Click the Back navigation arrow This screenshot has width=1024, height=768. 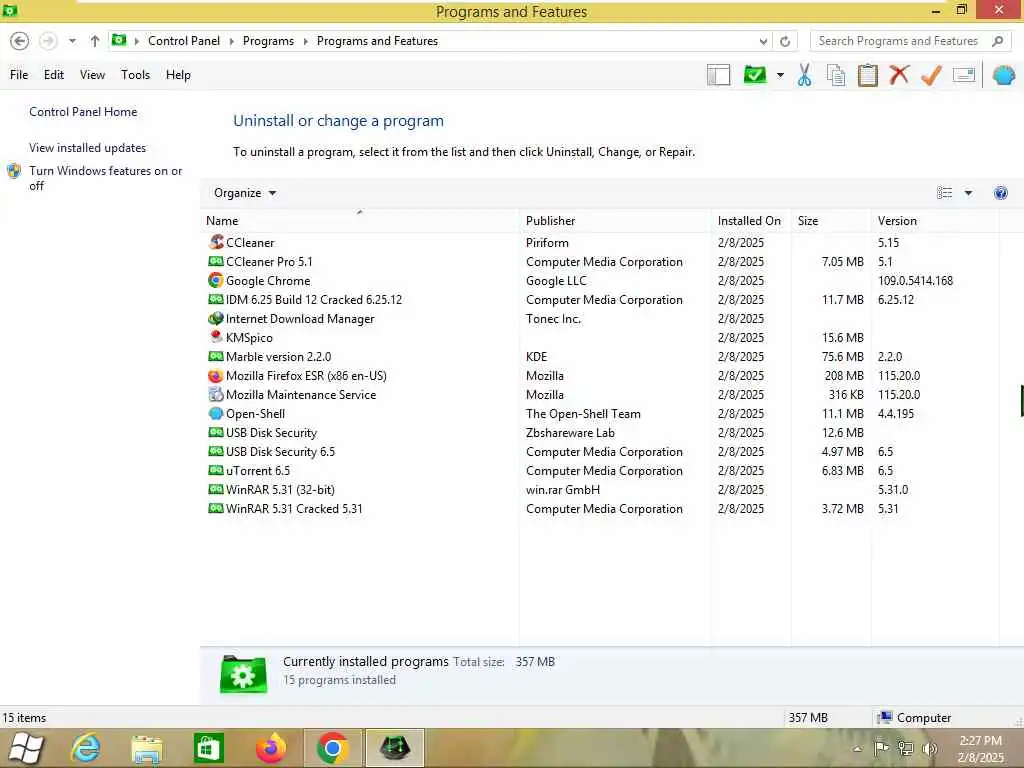point(20,41)
